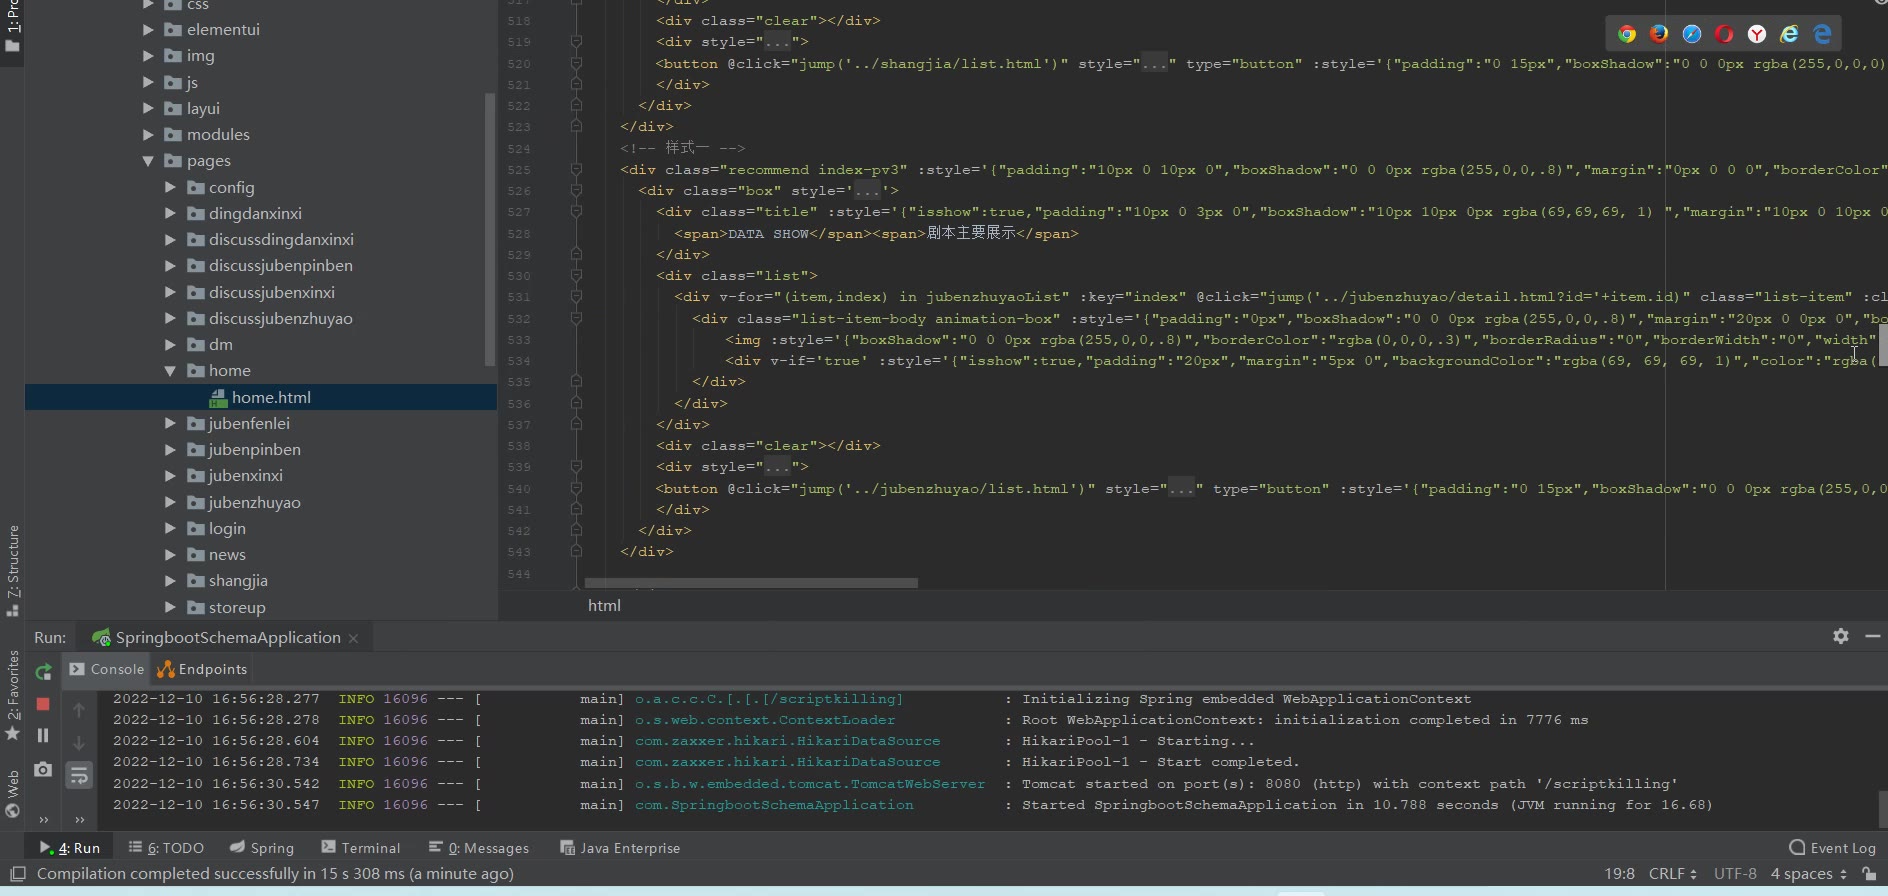Collapse the home folder
The width and height of the screenshot is (1888, 896).
click(170, 371)
